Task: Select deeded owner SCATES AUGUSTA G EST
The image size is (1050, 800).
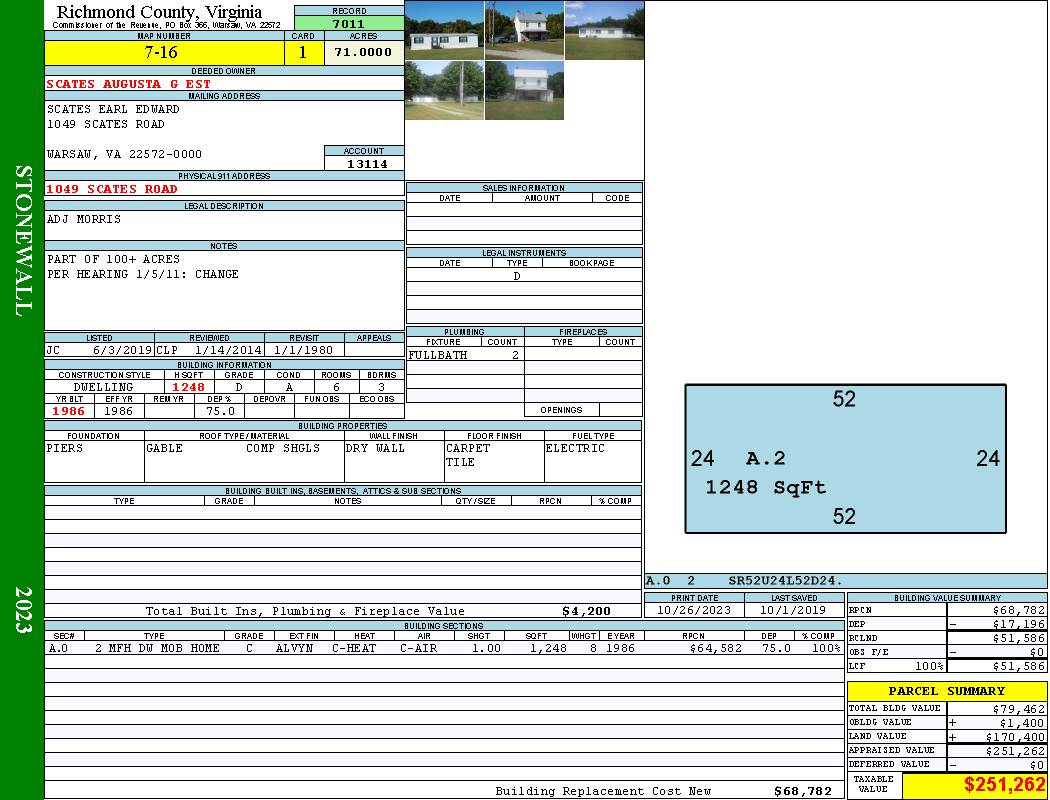Action: 129,84
